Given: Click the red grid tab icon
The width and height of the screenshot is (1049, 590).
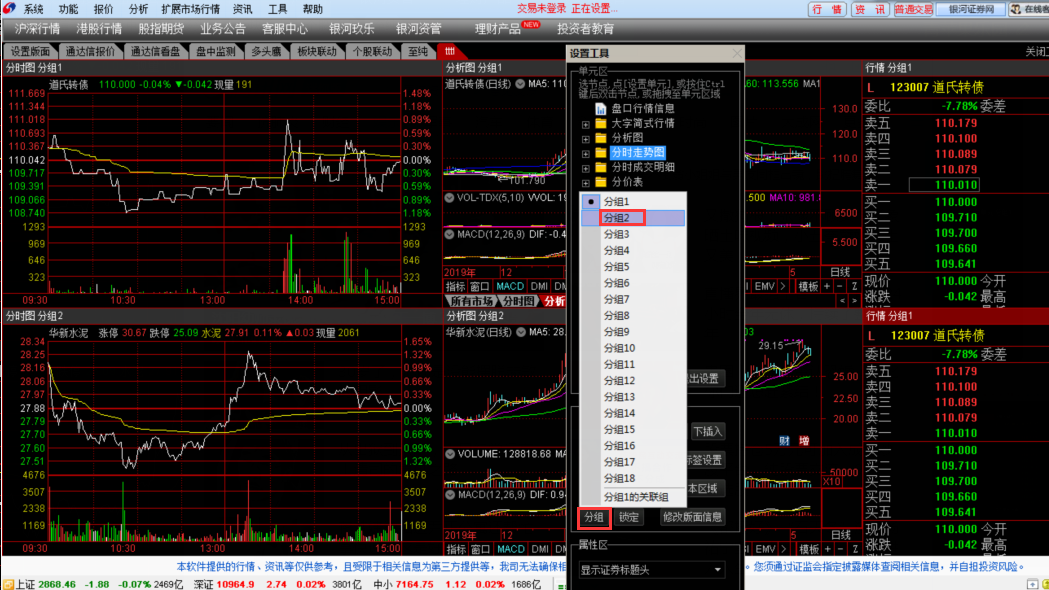Looking at the screenshot, I should [450, 51].
